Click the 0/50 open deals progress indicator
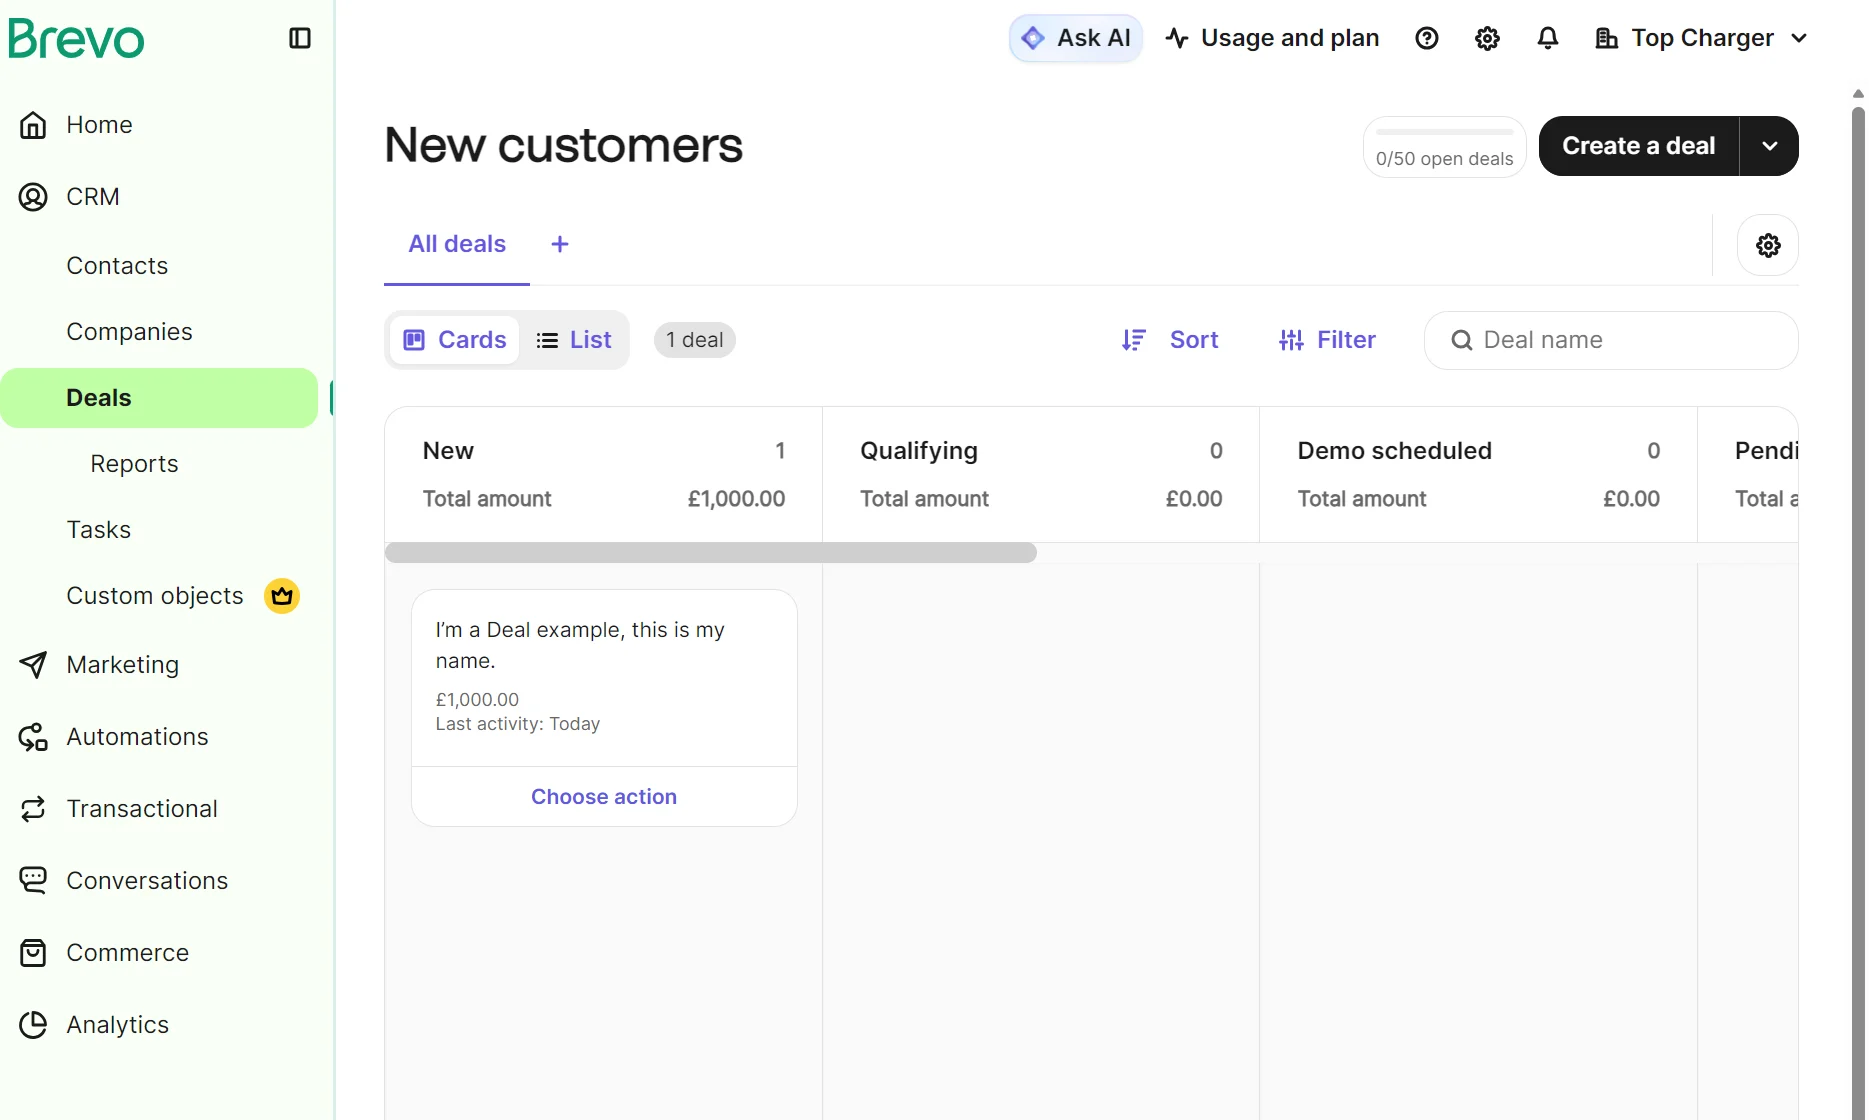Image resolution: width=1869 pixels, height=1120 pixels. [x=1444, y=147]
